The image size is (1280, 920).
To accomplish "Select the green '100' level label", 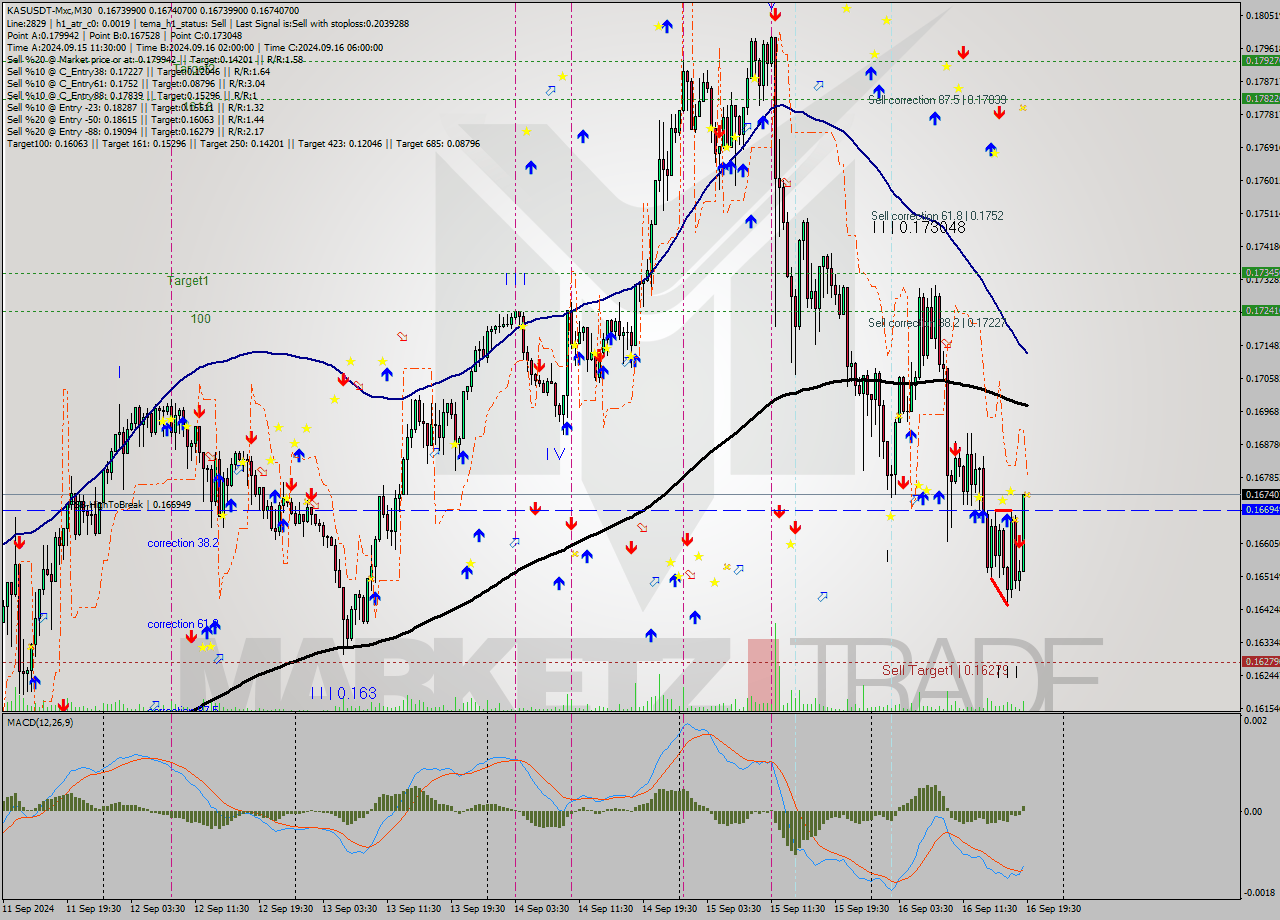I will pyautogui.click(x=201, y=319).
